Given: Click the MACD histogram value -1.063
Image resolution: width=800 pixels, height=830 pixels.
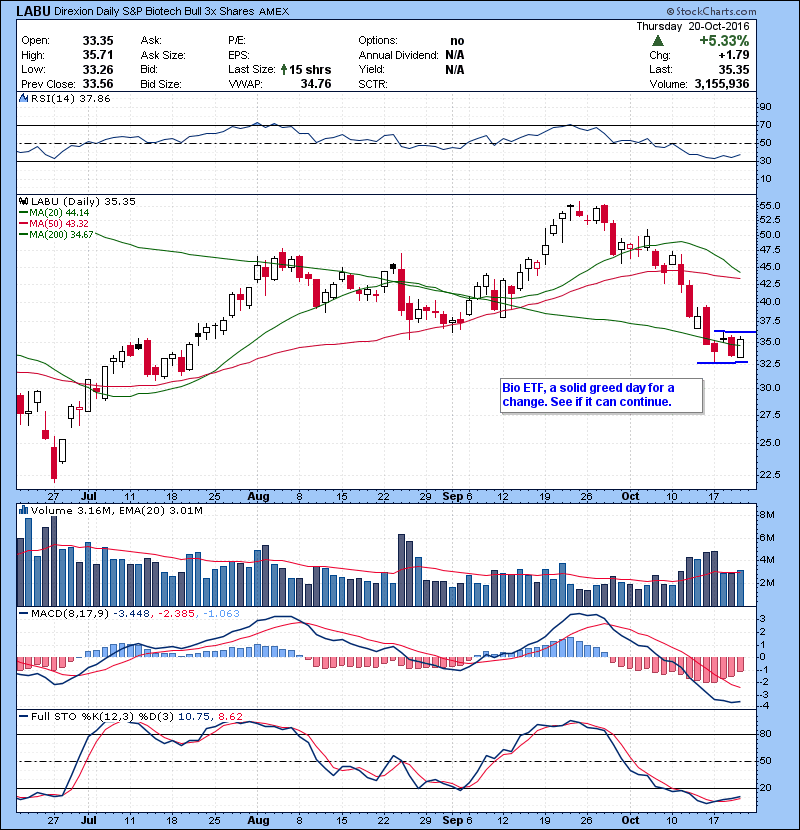Looking at the screenshot, I should (221, 614).
